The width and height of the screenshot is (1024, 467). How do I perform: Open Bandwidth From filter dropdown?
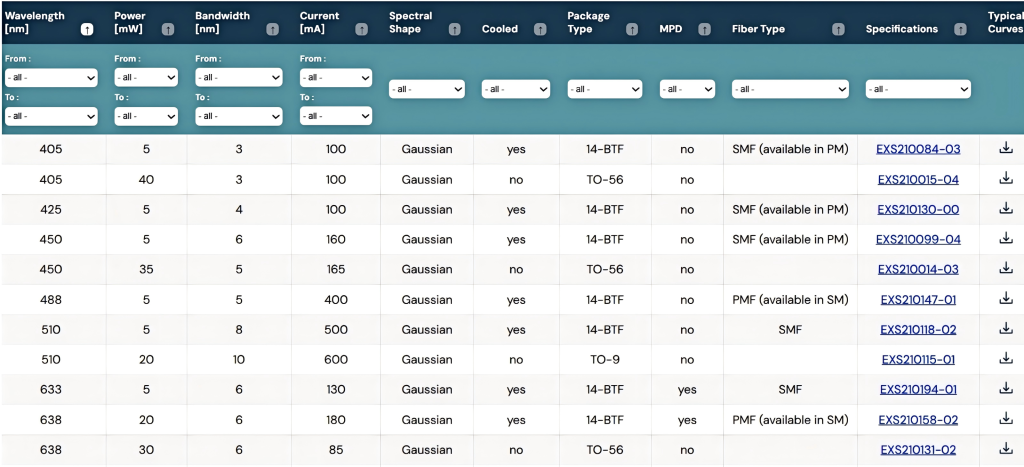tap(239, 78)
